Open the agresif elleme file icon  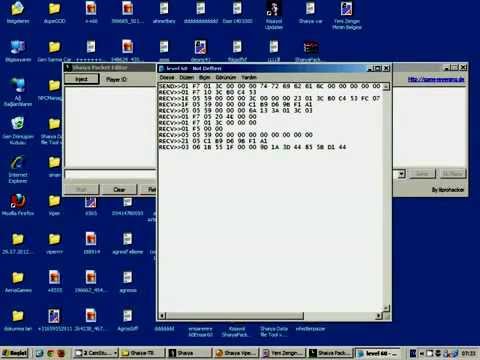point(127,243)
